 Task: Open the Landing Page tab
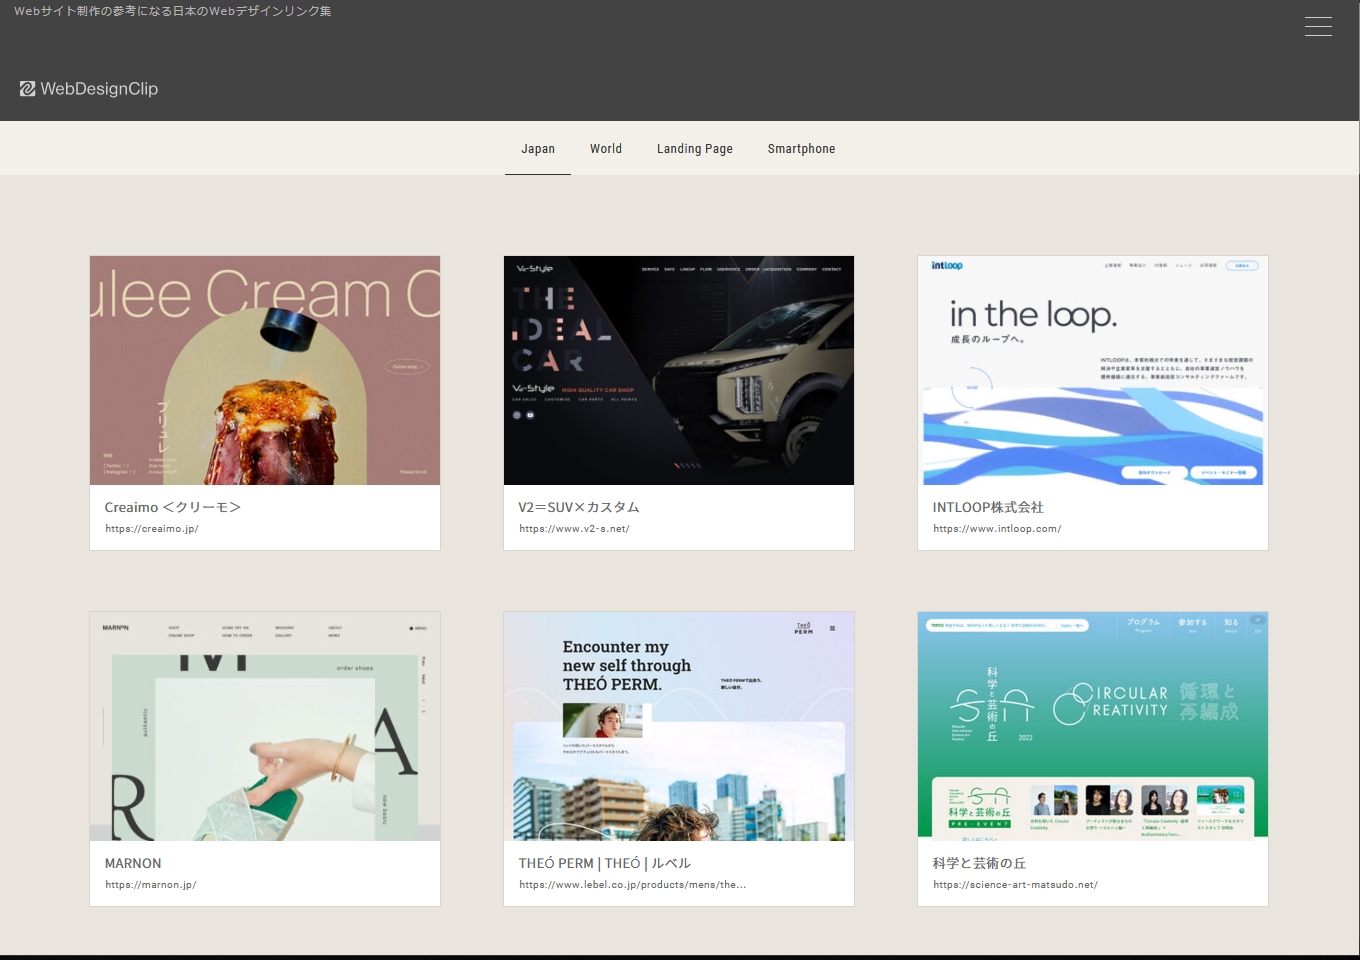695,149
